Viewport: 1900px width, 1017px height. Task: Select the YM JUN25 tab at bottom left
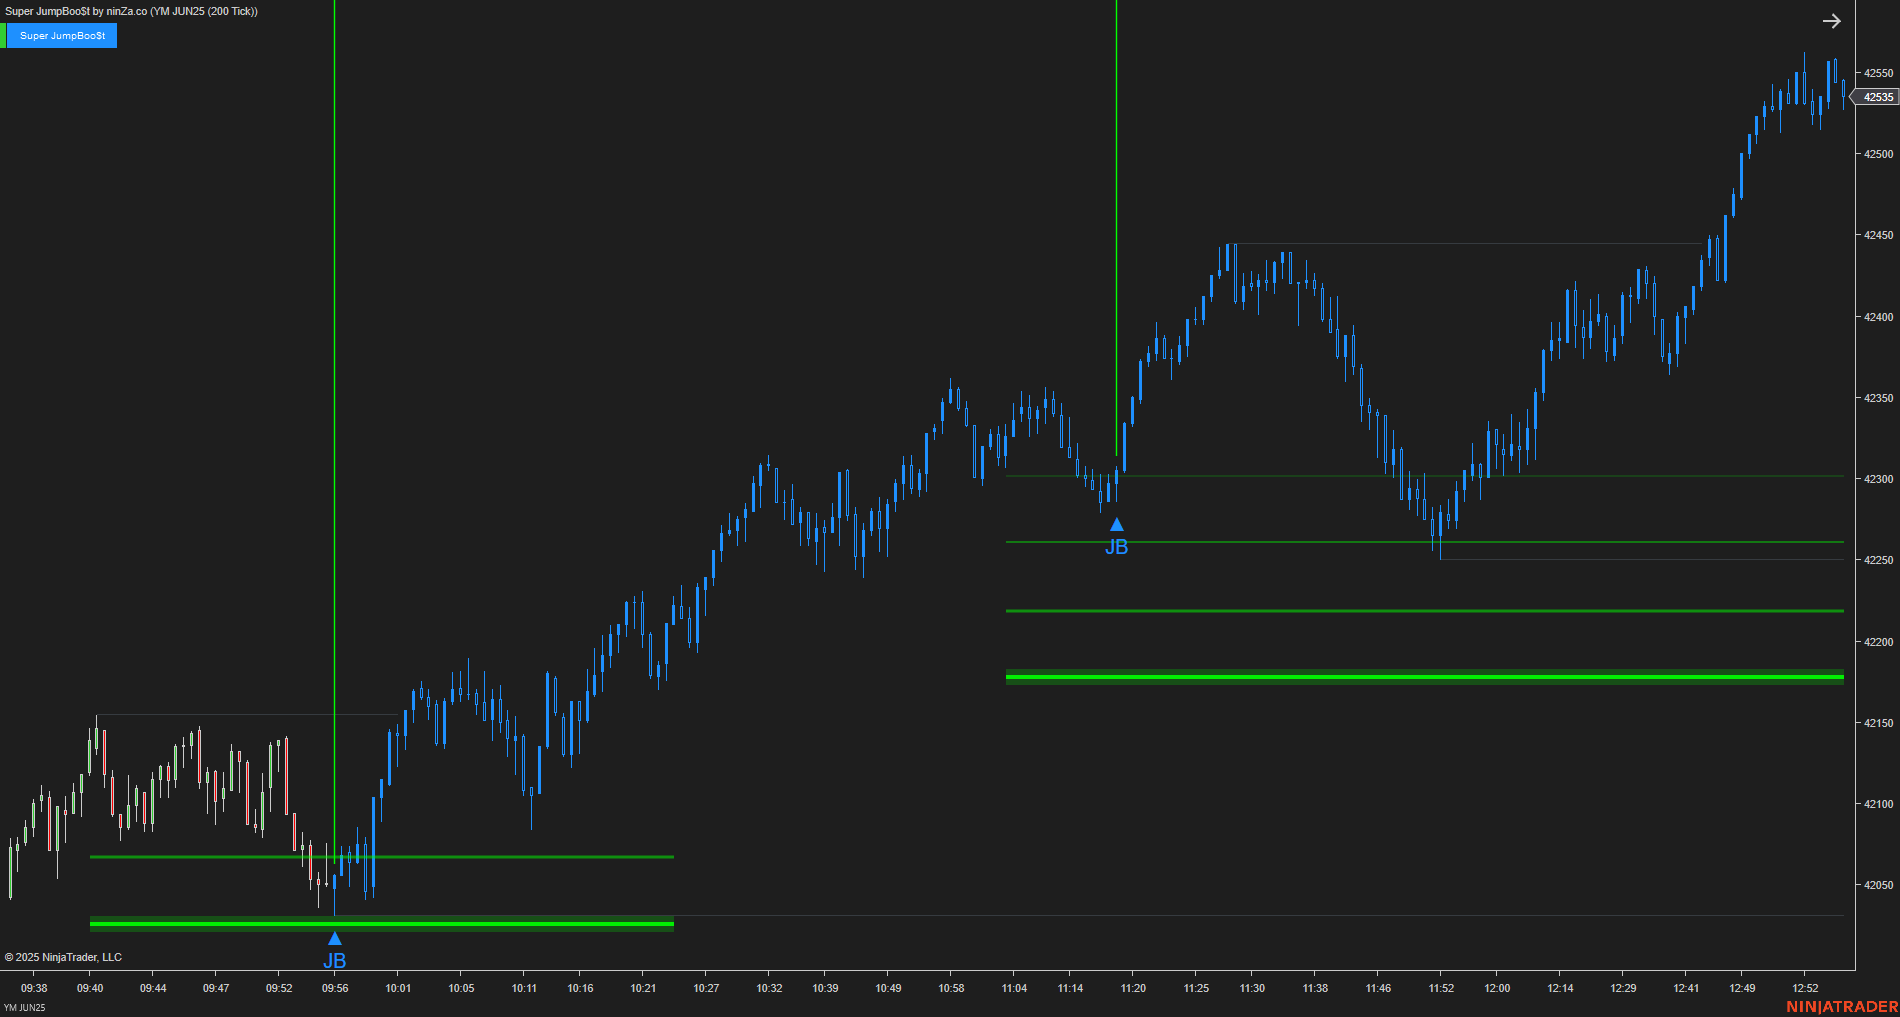click(25, 1009)
